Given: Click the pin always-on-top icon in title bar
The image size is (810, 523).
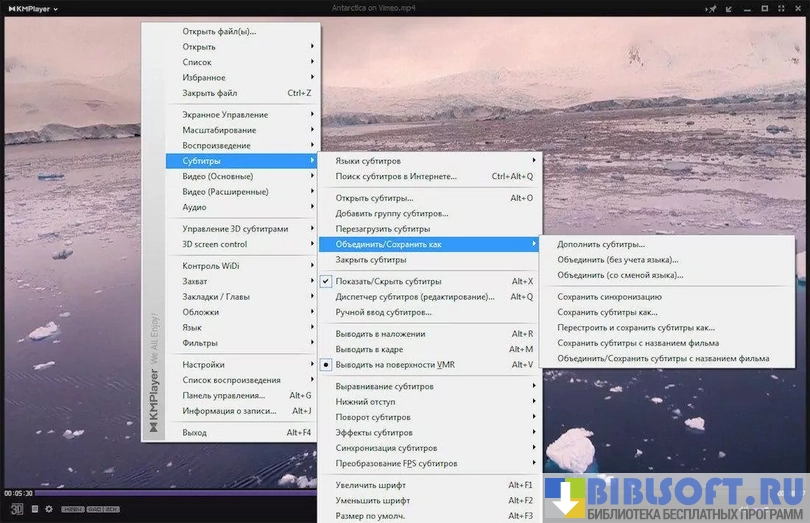Looking at the screenshot, I should pyautogui.click(x=711, y=8).
